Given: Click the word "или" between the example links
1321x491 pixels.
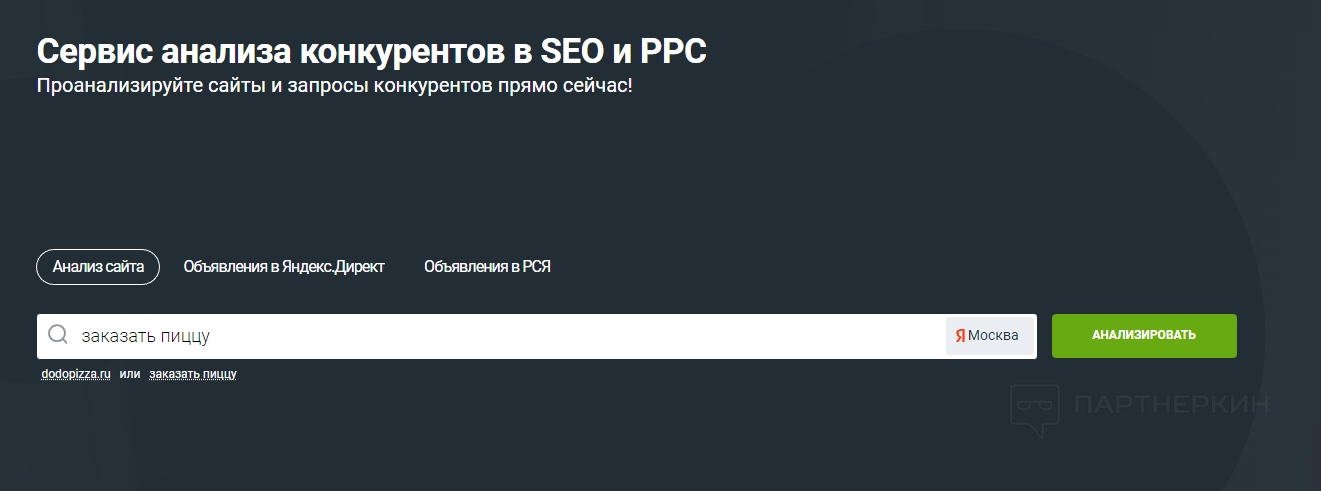Looking at the screenshot, I should 130,374.
